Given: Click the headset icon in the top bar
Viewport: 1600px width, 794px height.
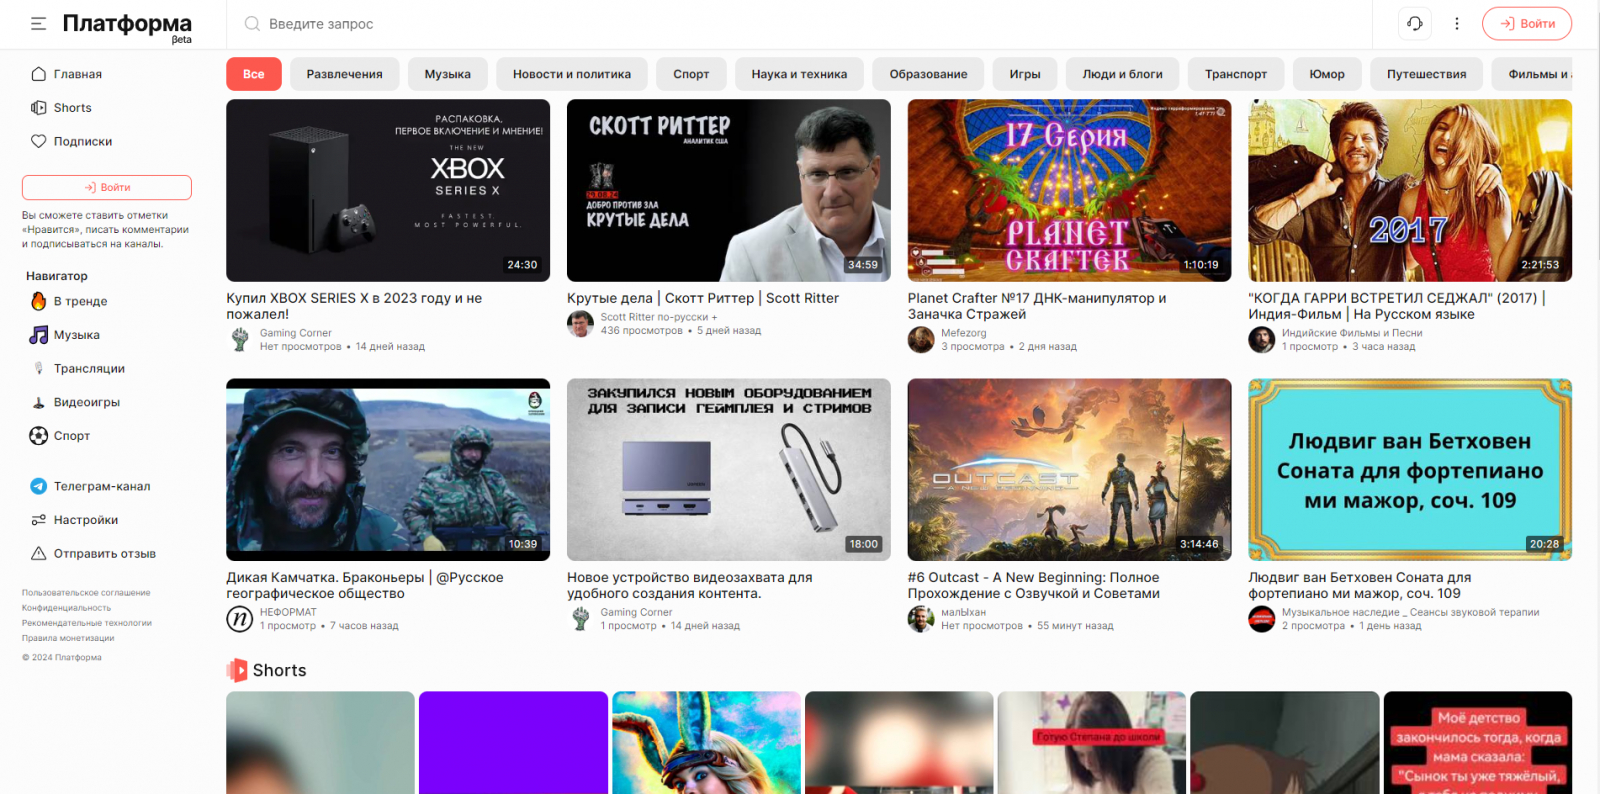Looking at the screenshot, I should [x=1415, y=23].
